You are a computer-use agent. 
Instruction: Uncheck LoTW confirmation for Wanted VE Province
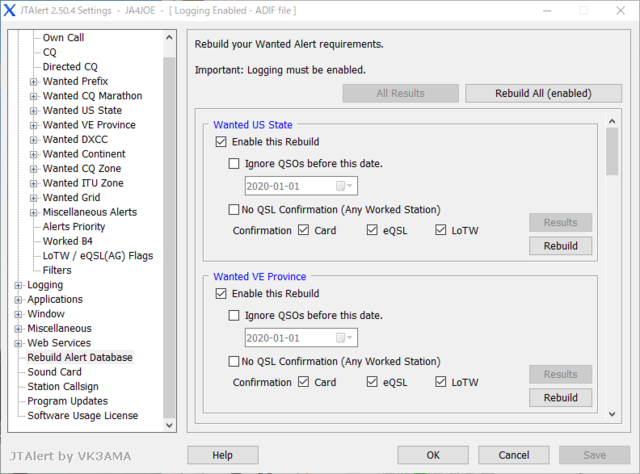click(x=440, y=382)
